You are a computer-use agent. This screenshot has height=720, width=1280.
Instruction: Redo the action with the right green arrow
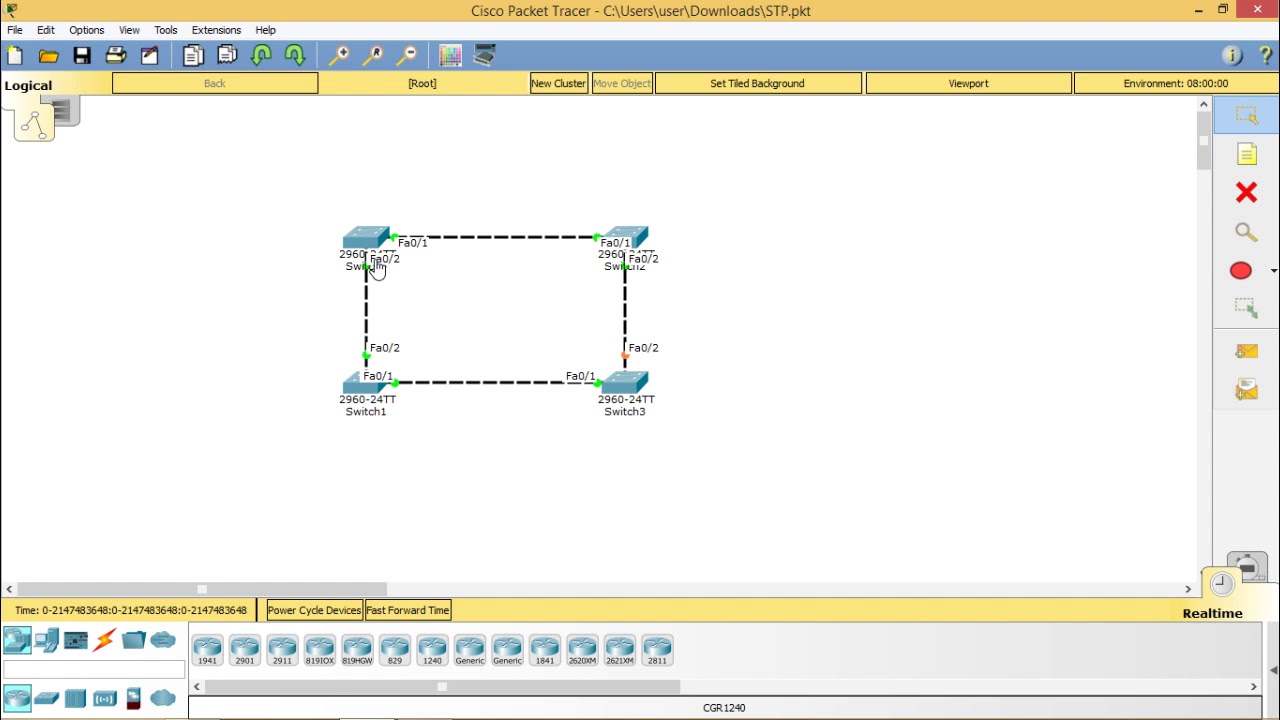295,56
